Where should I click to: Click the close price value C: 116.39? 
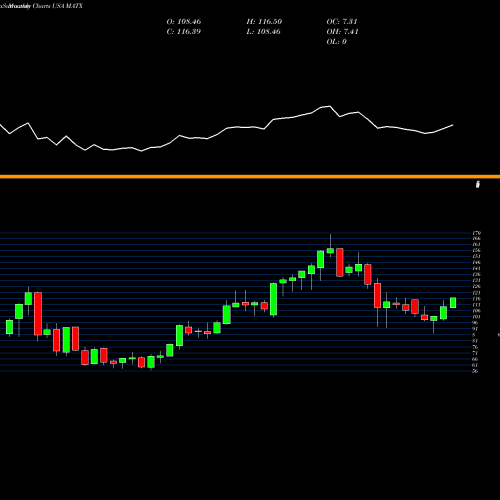[184, 32]
